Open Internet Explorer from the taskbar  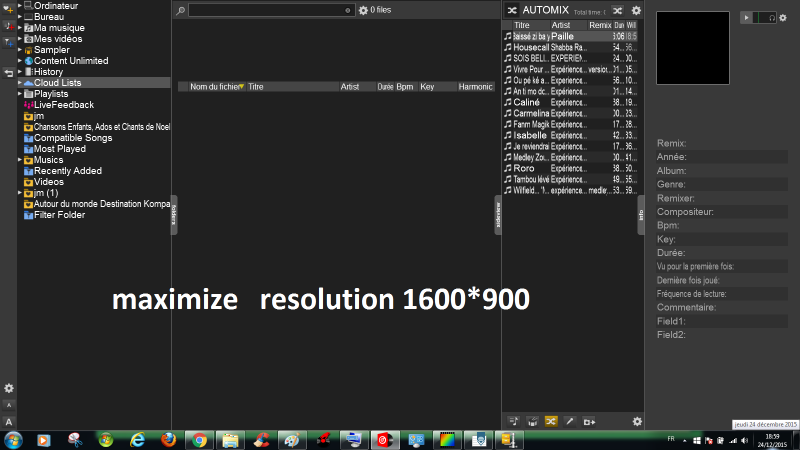[x=137, y=440]
